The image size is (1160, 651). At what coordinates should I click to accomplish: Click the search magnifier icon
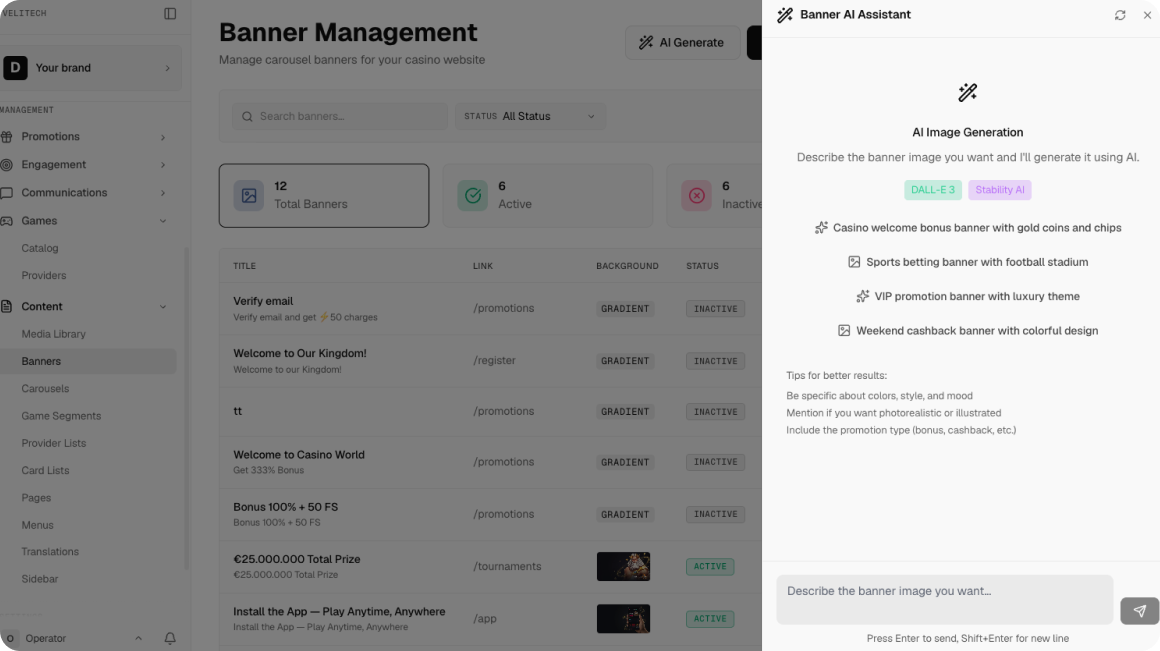tap(247, 116)
